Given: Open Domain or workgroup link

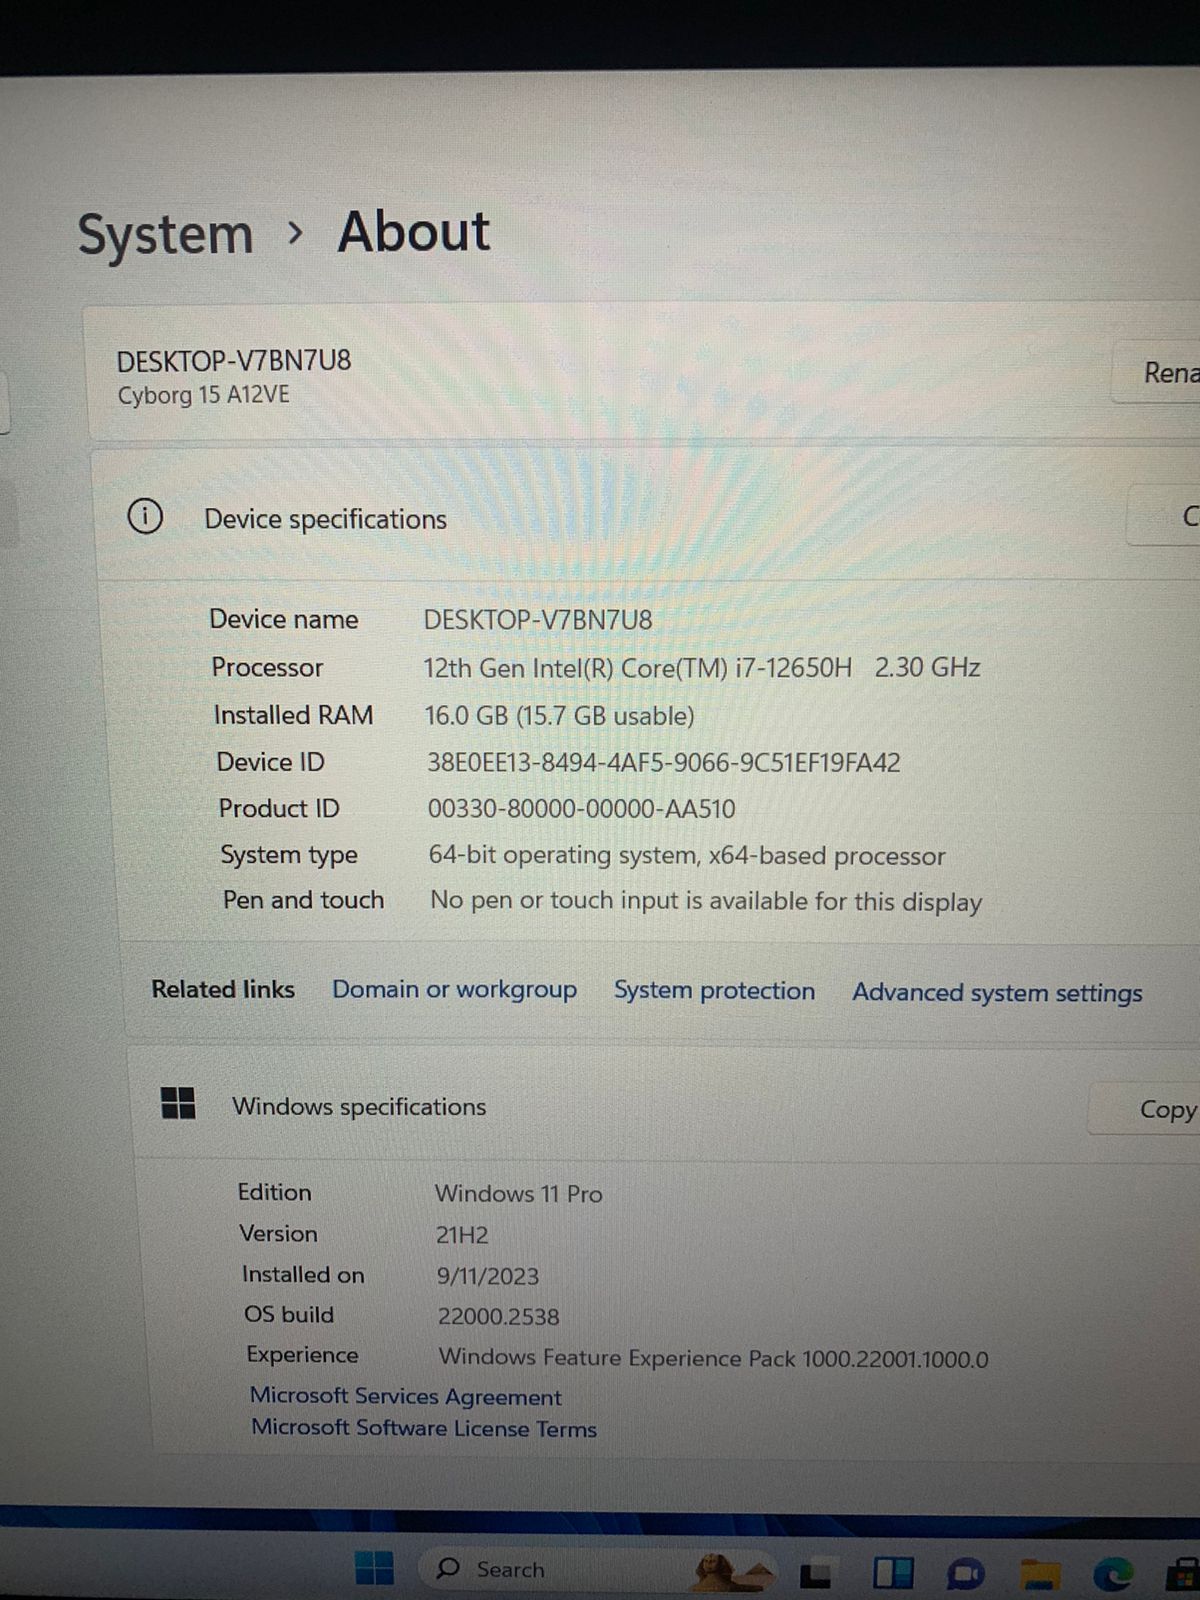Looking at the screenshot, I should 454,989.
